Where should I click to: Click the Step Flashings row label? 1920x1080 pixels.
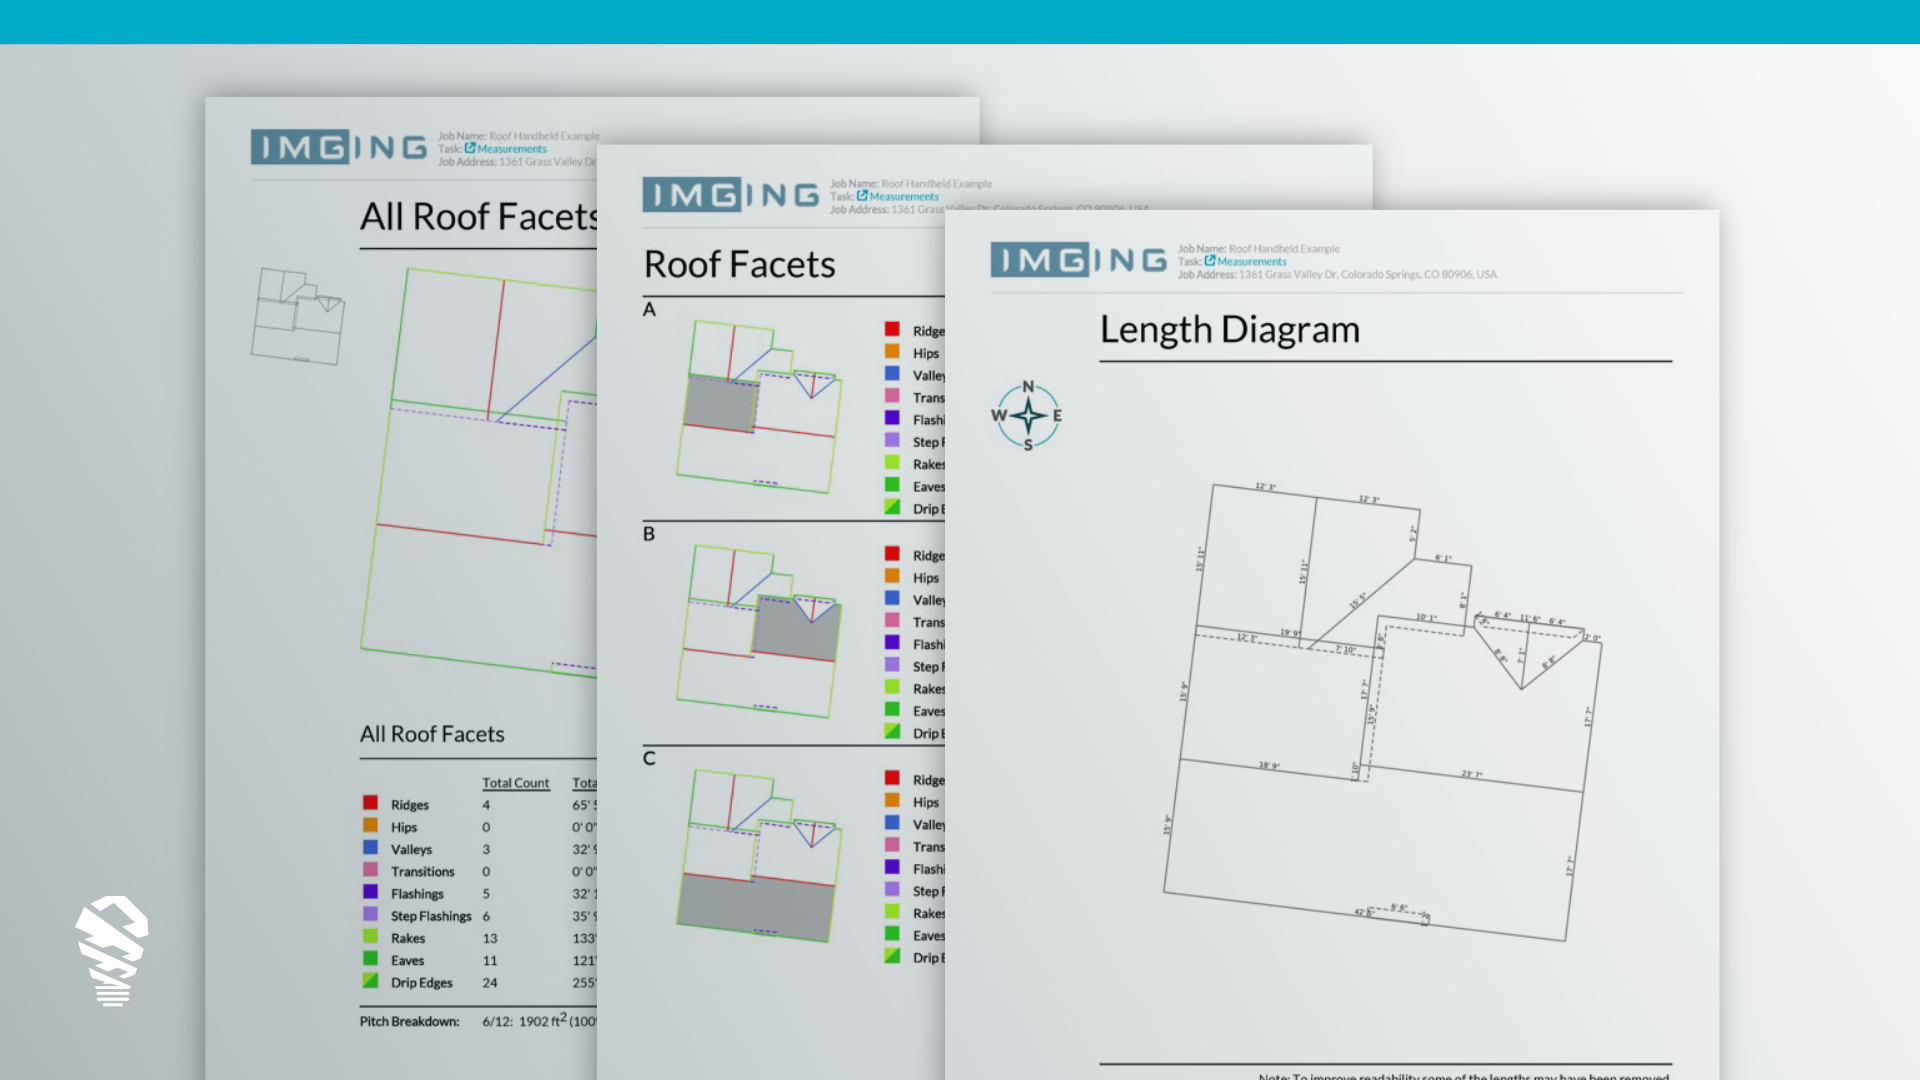coord(431,916)
